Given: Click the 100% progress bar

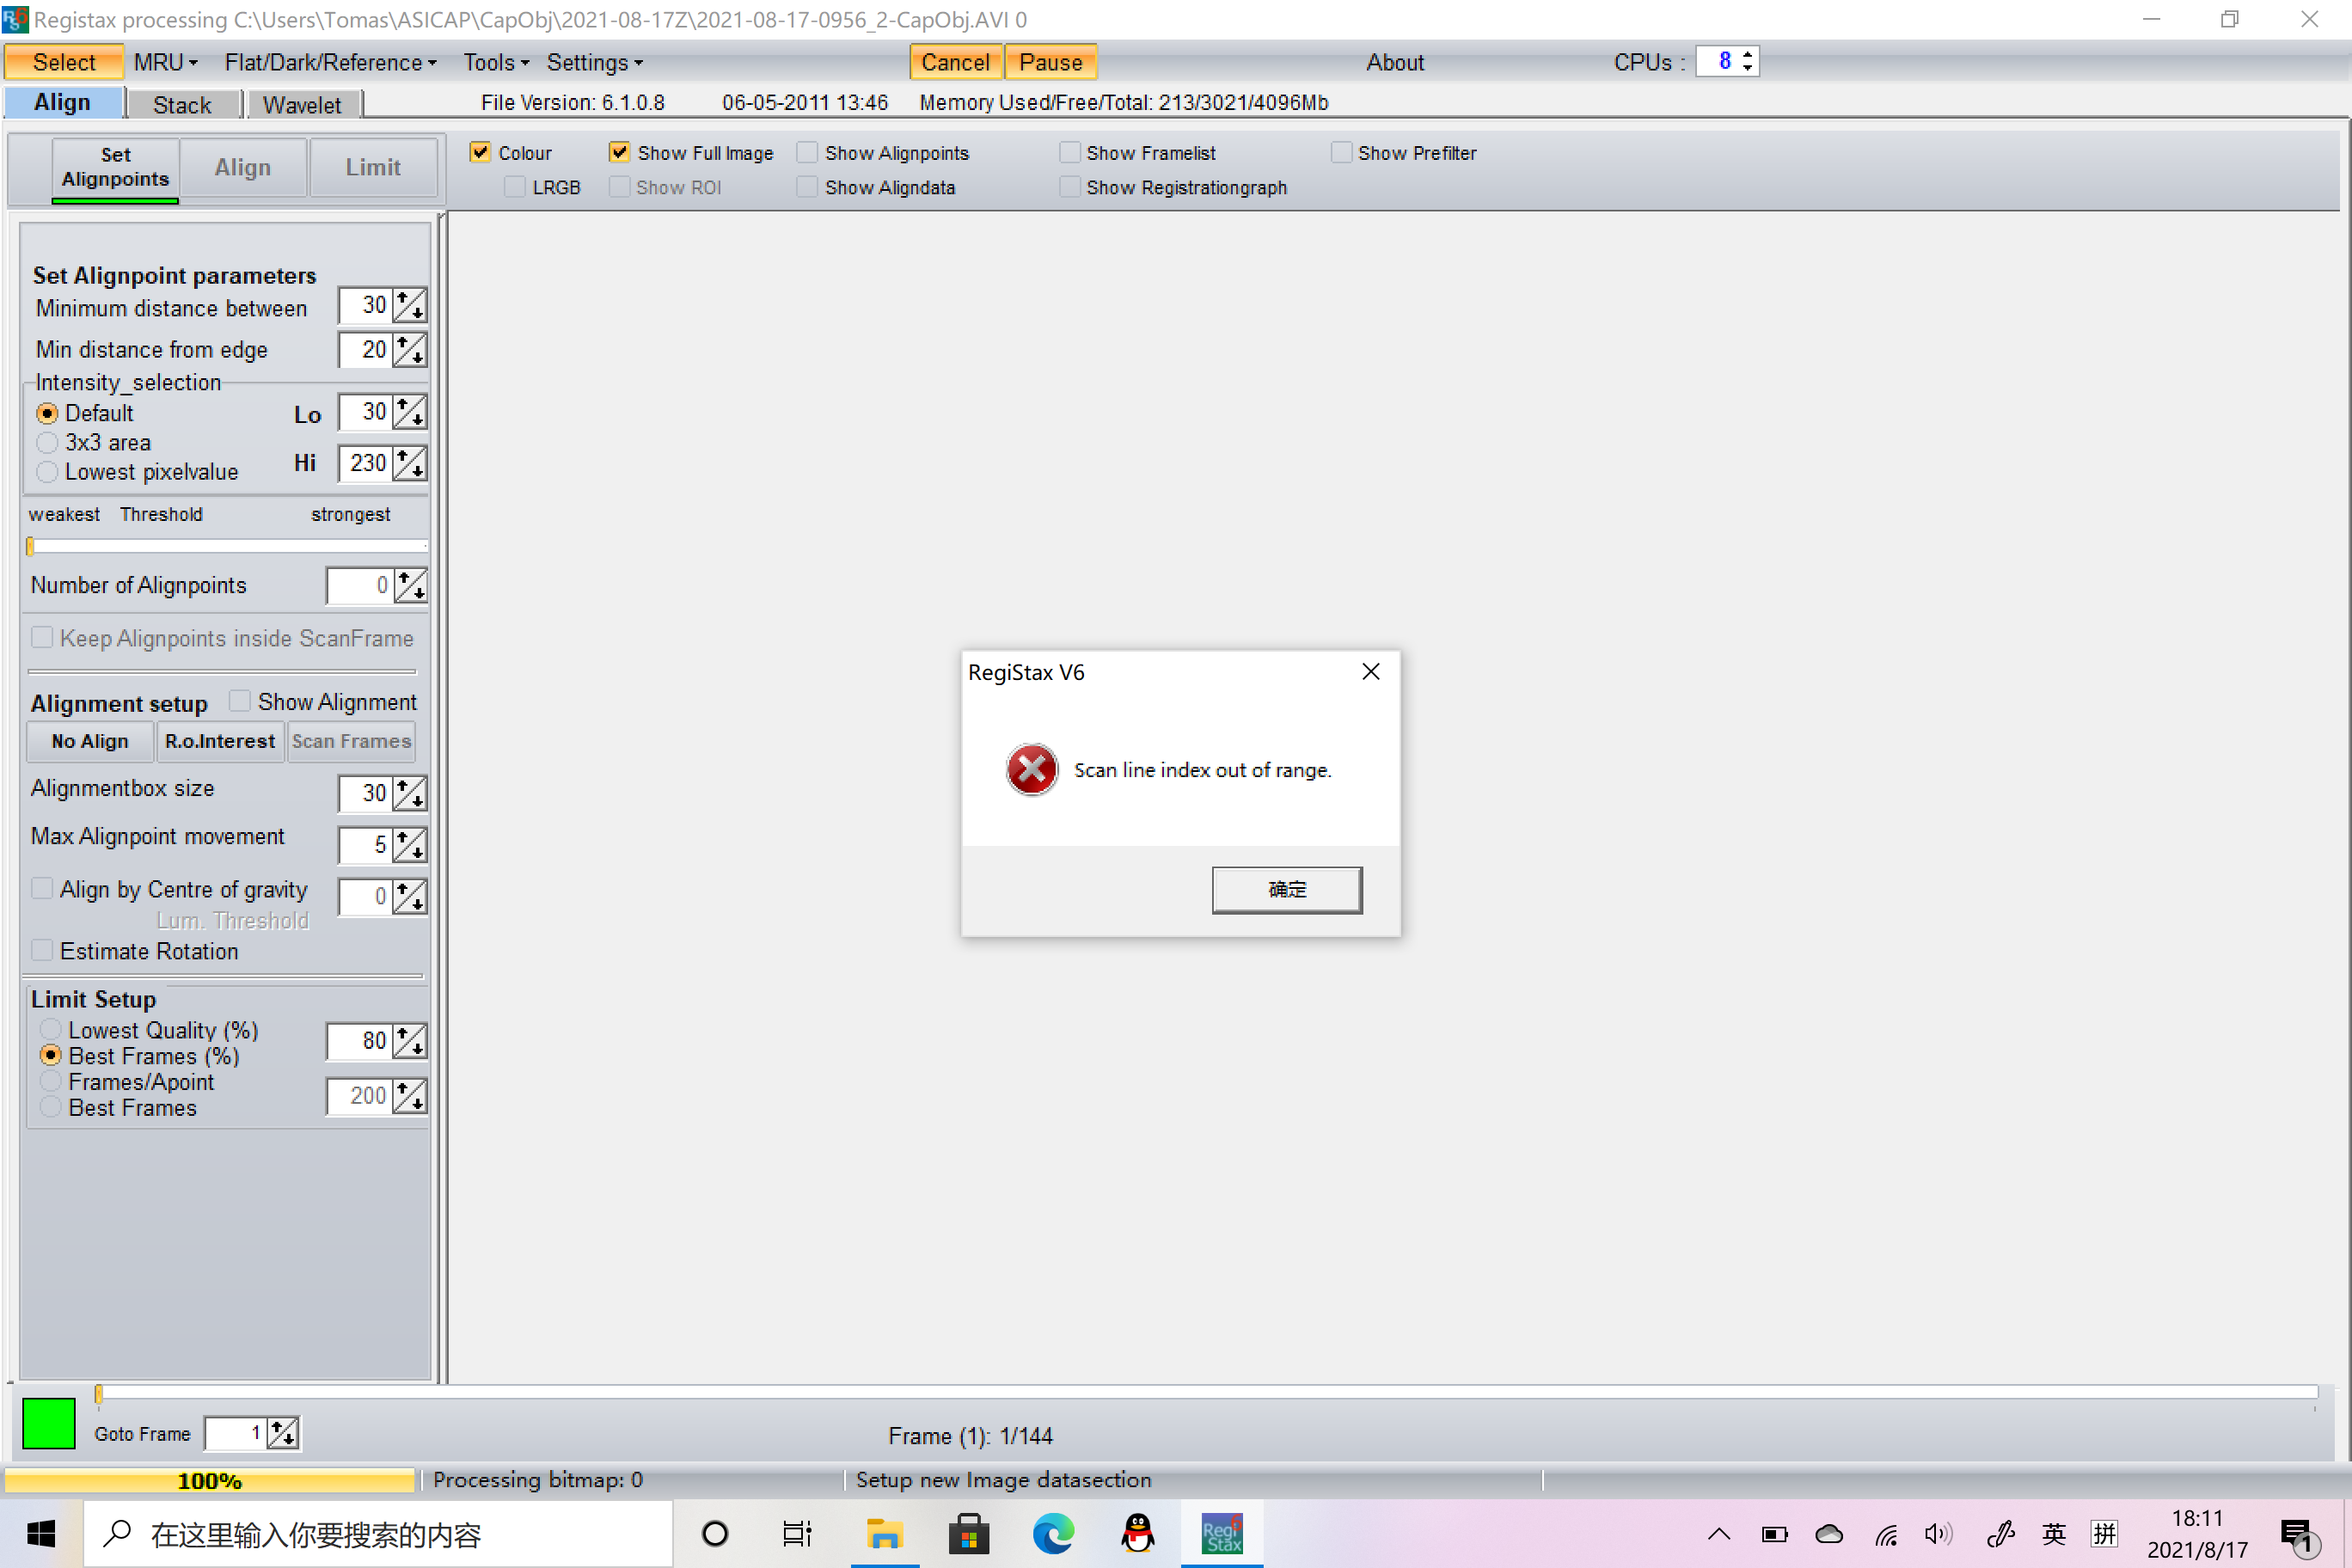Looking at the screenshot, I should [x=209, y=1480].
